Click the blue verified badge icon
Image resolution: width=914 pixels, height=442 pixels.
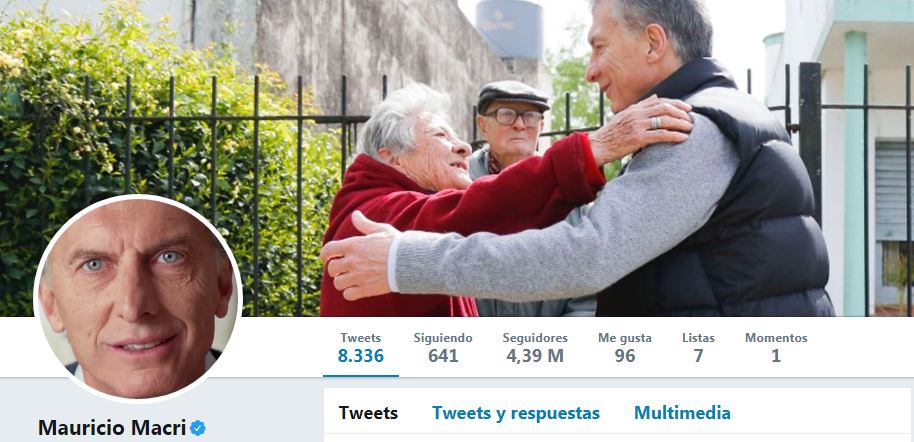tap(198, 428)
